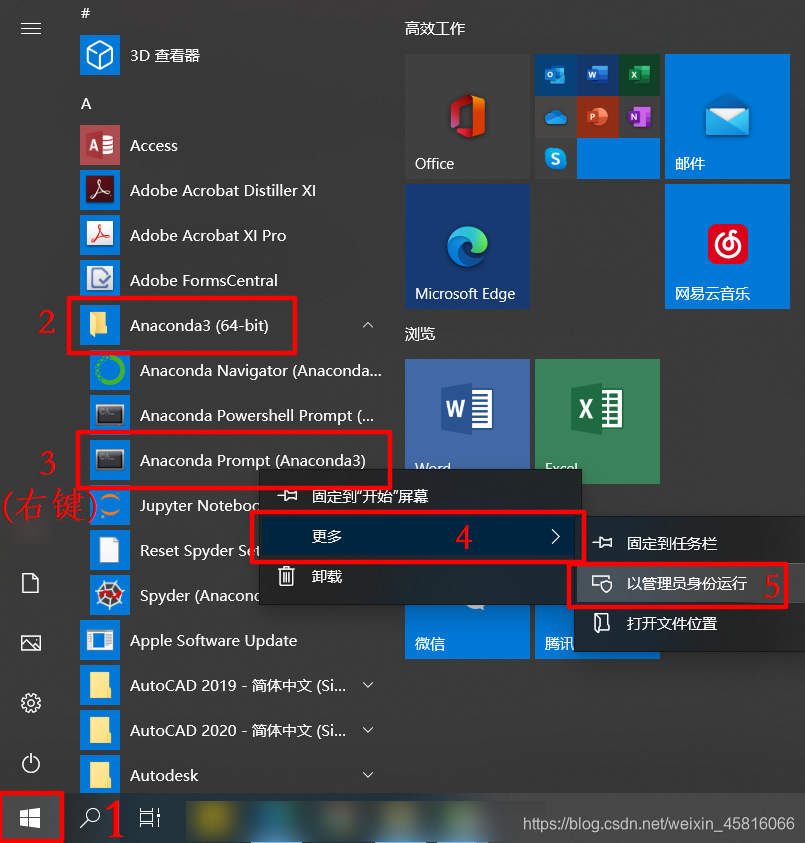
Task: Open Word in the Office tile group
Action: [597, 75]
